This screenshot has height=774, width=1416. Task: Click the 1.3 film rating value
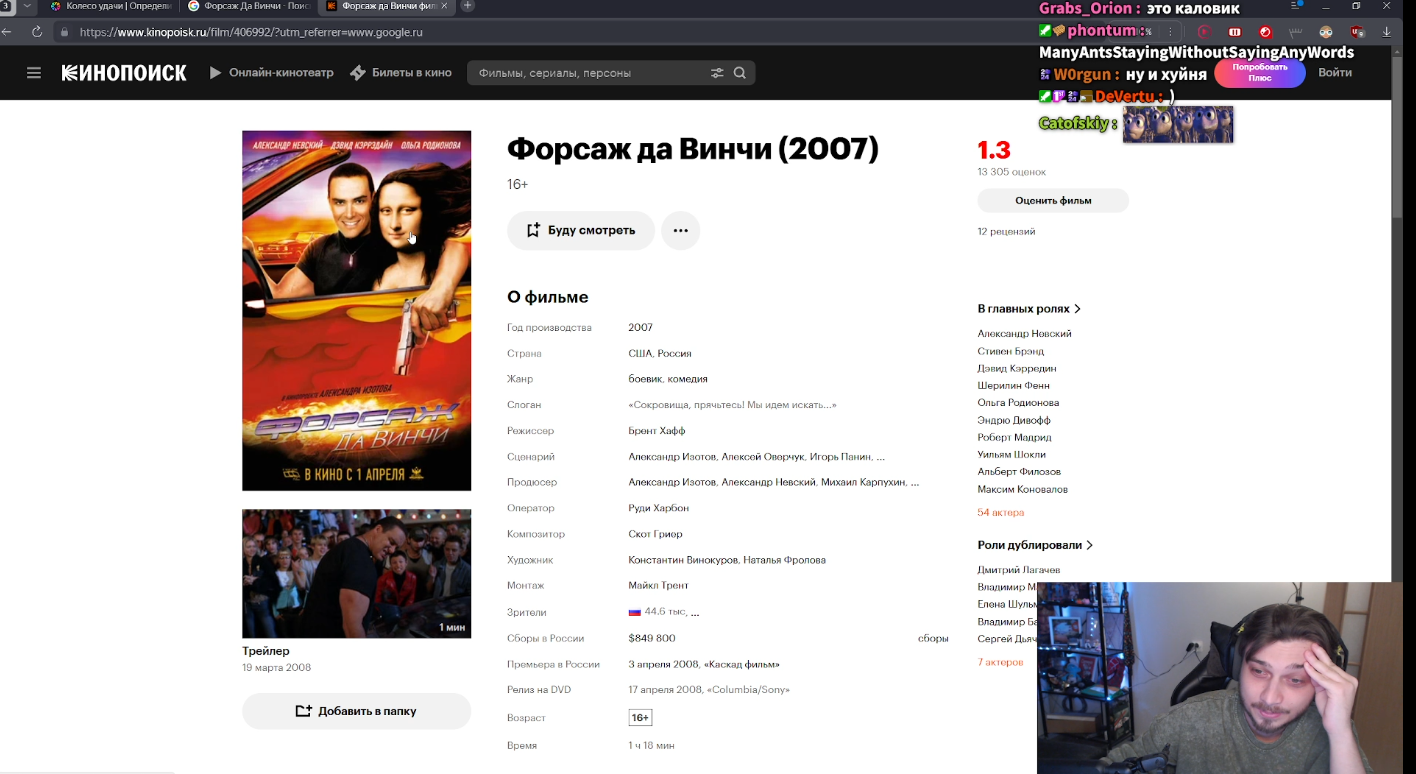click(994, 150)
